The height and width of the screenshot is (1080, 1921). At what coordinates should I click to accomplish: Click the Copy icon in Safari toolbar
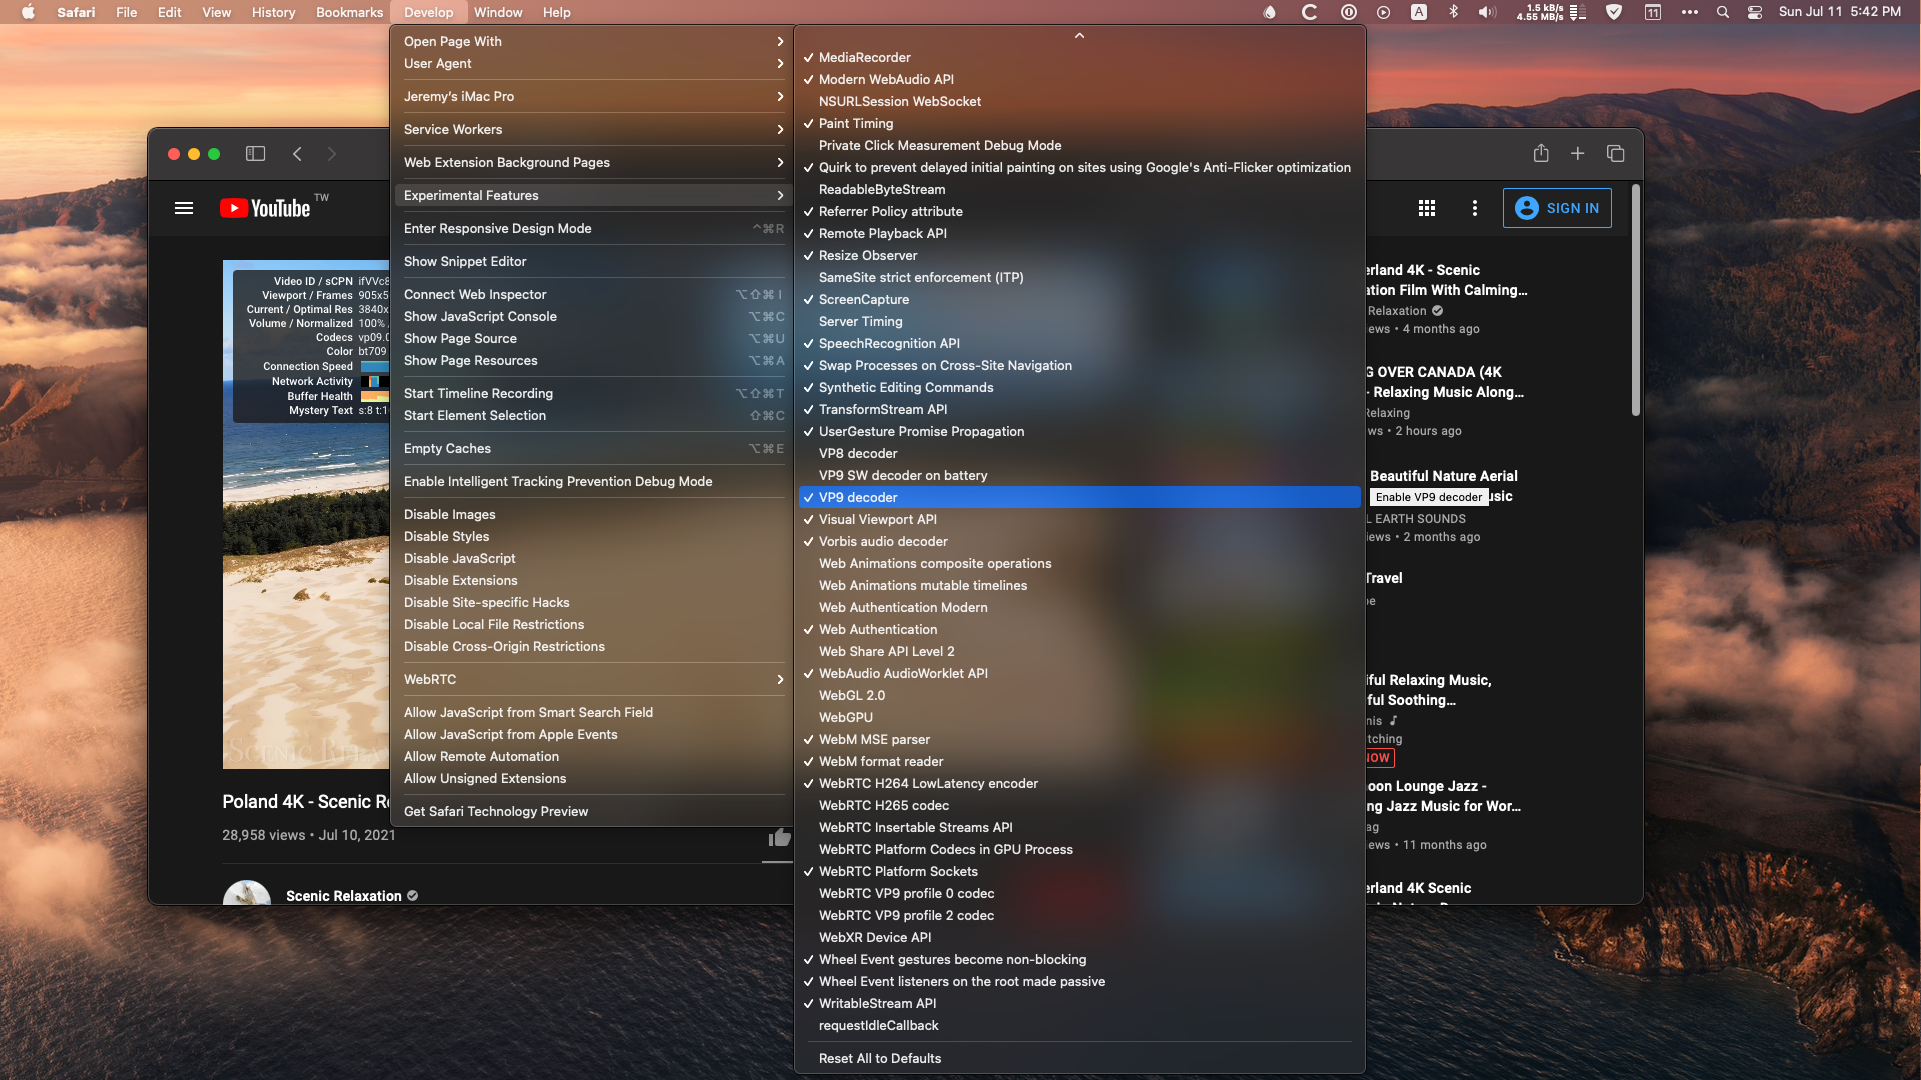pos(1615,154)
